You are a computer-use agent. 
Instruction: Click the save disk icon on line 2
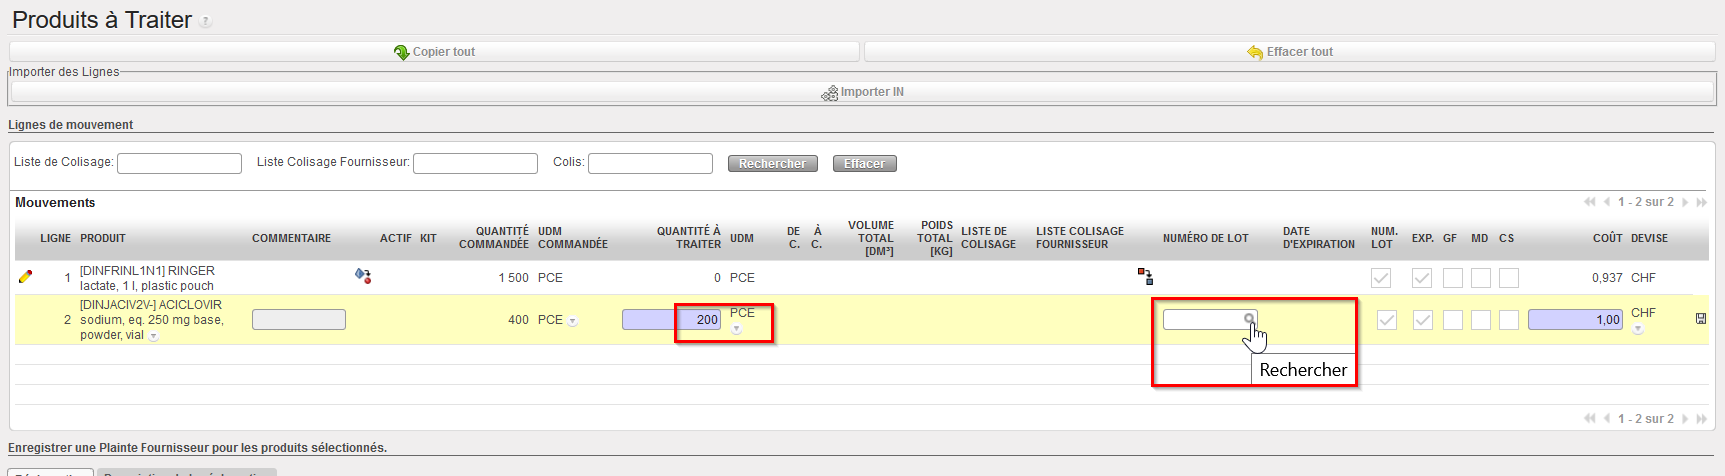tap(1701, 319)
